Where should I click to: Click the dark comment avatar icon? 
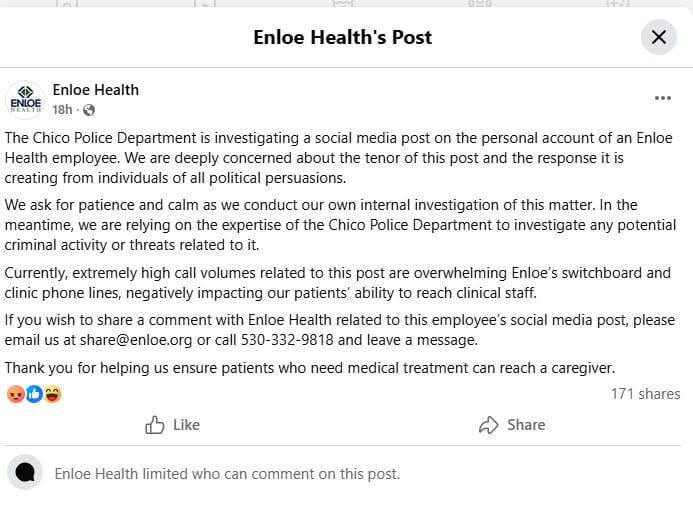click(26, 473)
